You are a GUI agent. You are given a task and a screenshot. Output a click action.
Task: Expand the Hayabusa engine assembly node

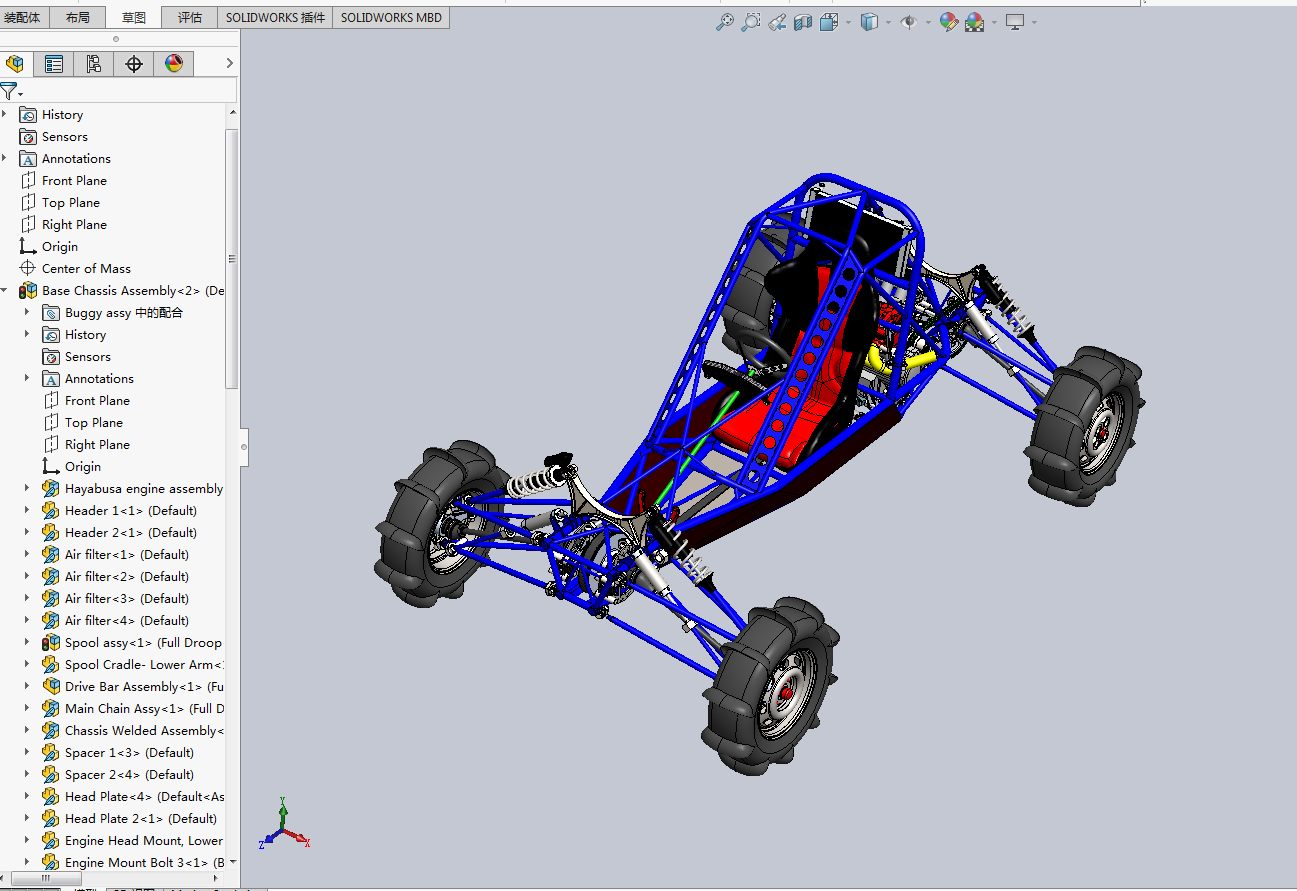tap(27, 488)
